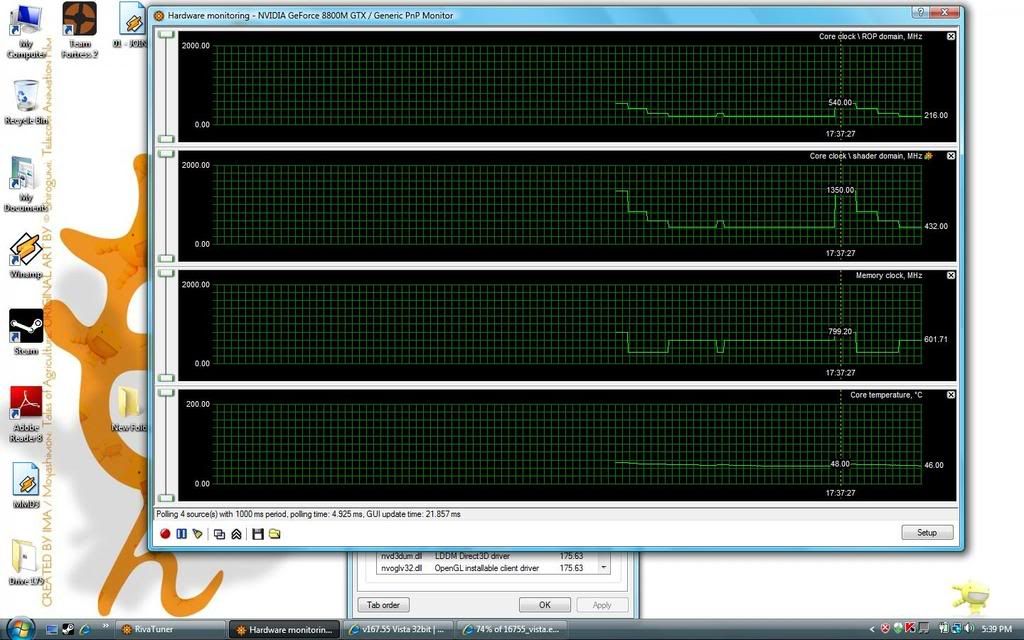
Task: Click Tab order button in background dialog
Action: 383,605
